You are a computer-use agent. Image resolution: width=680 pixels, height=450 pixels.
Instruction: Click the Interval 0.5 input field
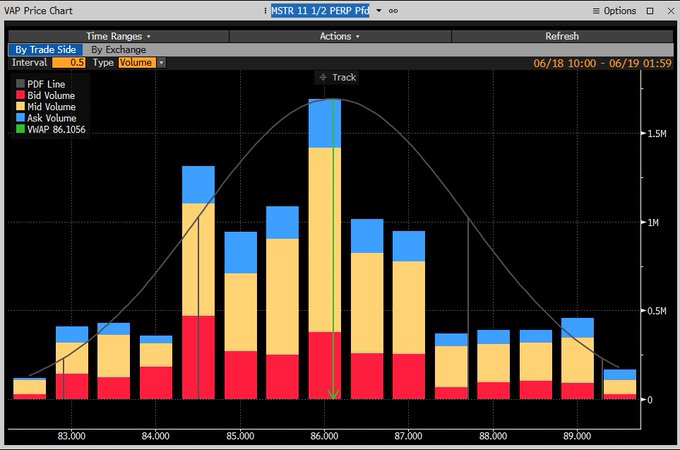point(69,63)
